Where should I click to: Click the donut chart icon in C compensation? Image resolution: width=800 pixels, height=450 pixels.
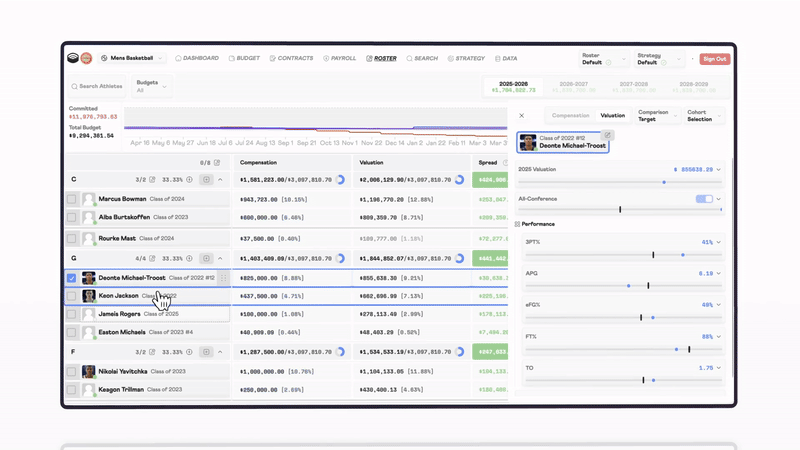pos(340,180)
